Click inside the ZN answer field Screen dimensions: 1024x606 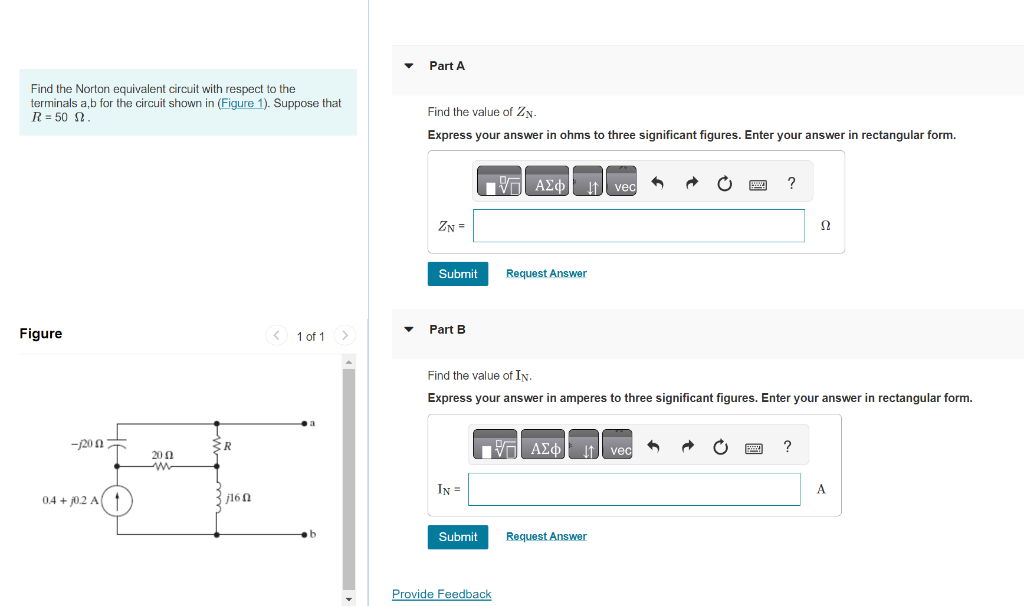pos(638,225)
